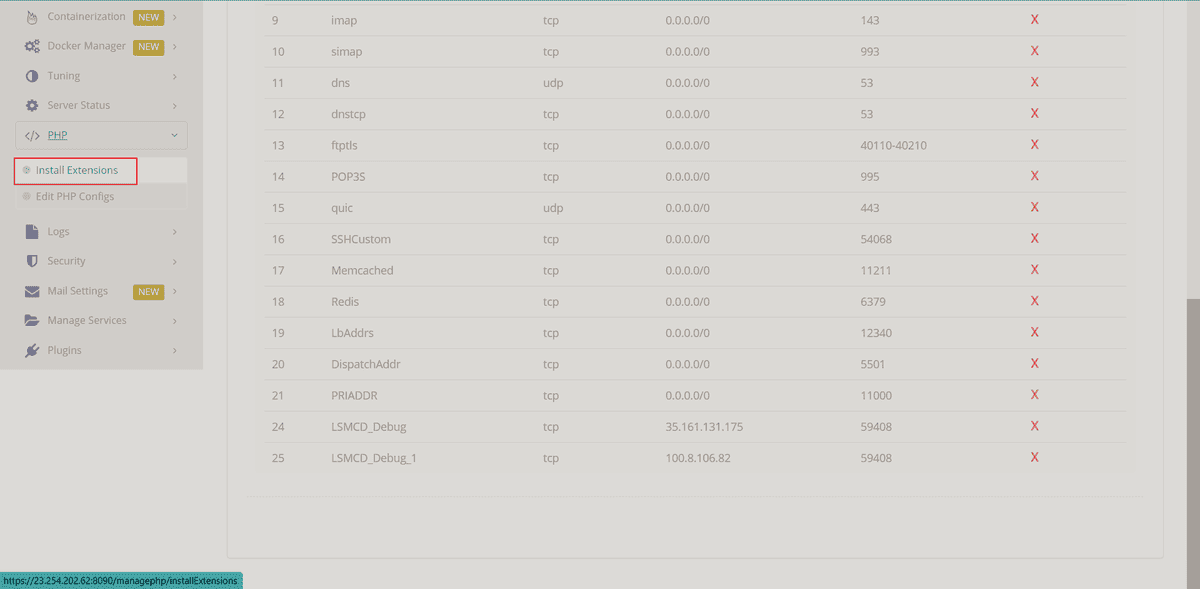
Task: Expand the Security submenu chevron
Action: [x=174, y=261]
